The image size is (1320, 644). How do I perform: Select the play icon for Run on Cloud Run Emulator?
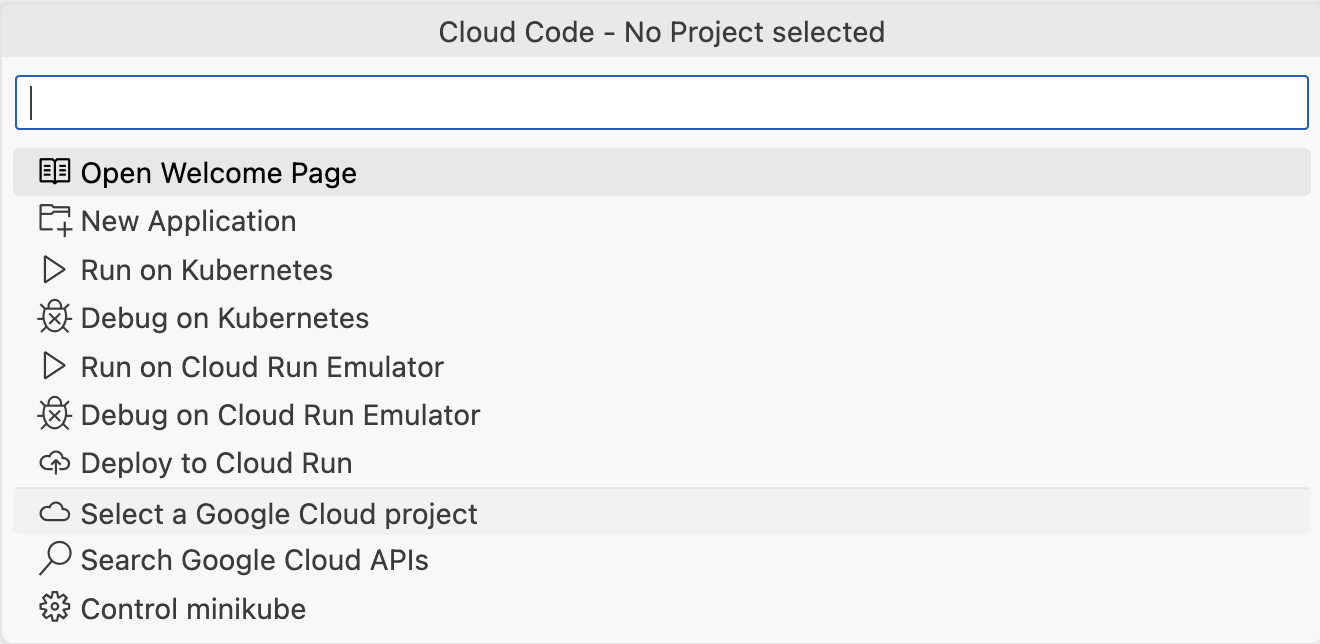point(55,366)
